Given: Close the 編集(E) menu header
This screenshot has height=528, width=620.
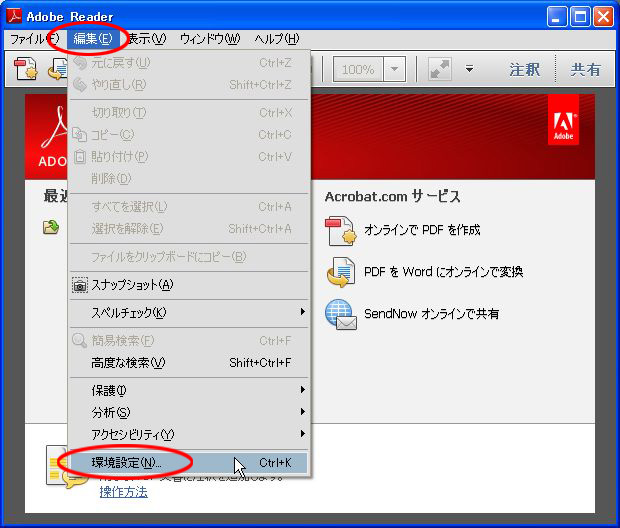Looking at the screenshot, I should 93,39.
